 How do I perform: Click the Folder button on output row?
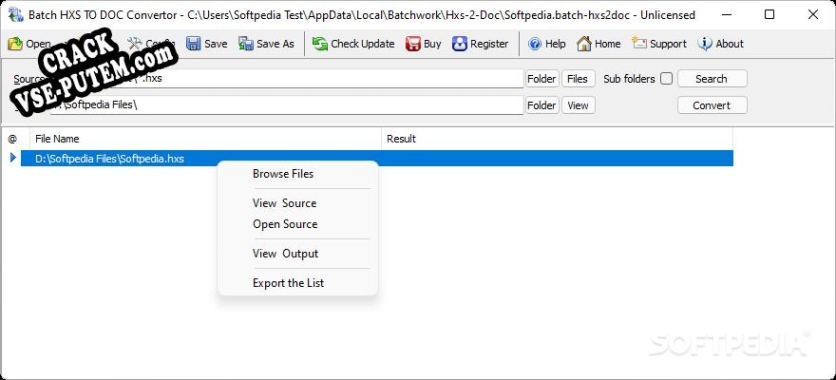pyautogui.click(x=542, y=106)
